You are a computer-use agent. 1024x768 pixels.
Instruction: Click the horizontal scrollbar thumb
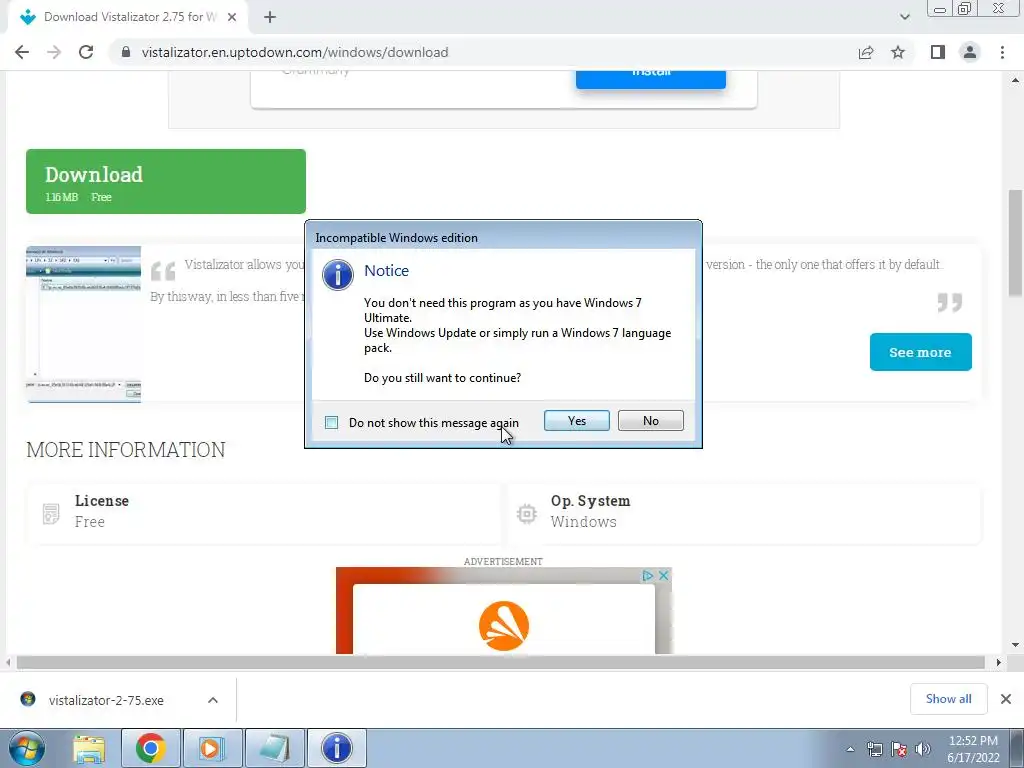click(x=500, y=662)
